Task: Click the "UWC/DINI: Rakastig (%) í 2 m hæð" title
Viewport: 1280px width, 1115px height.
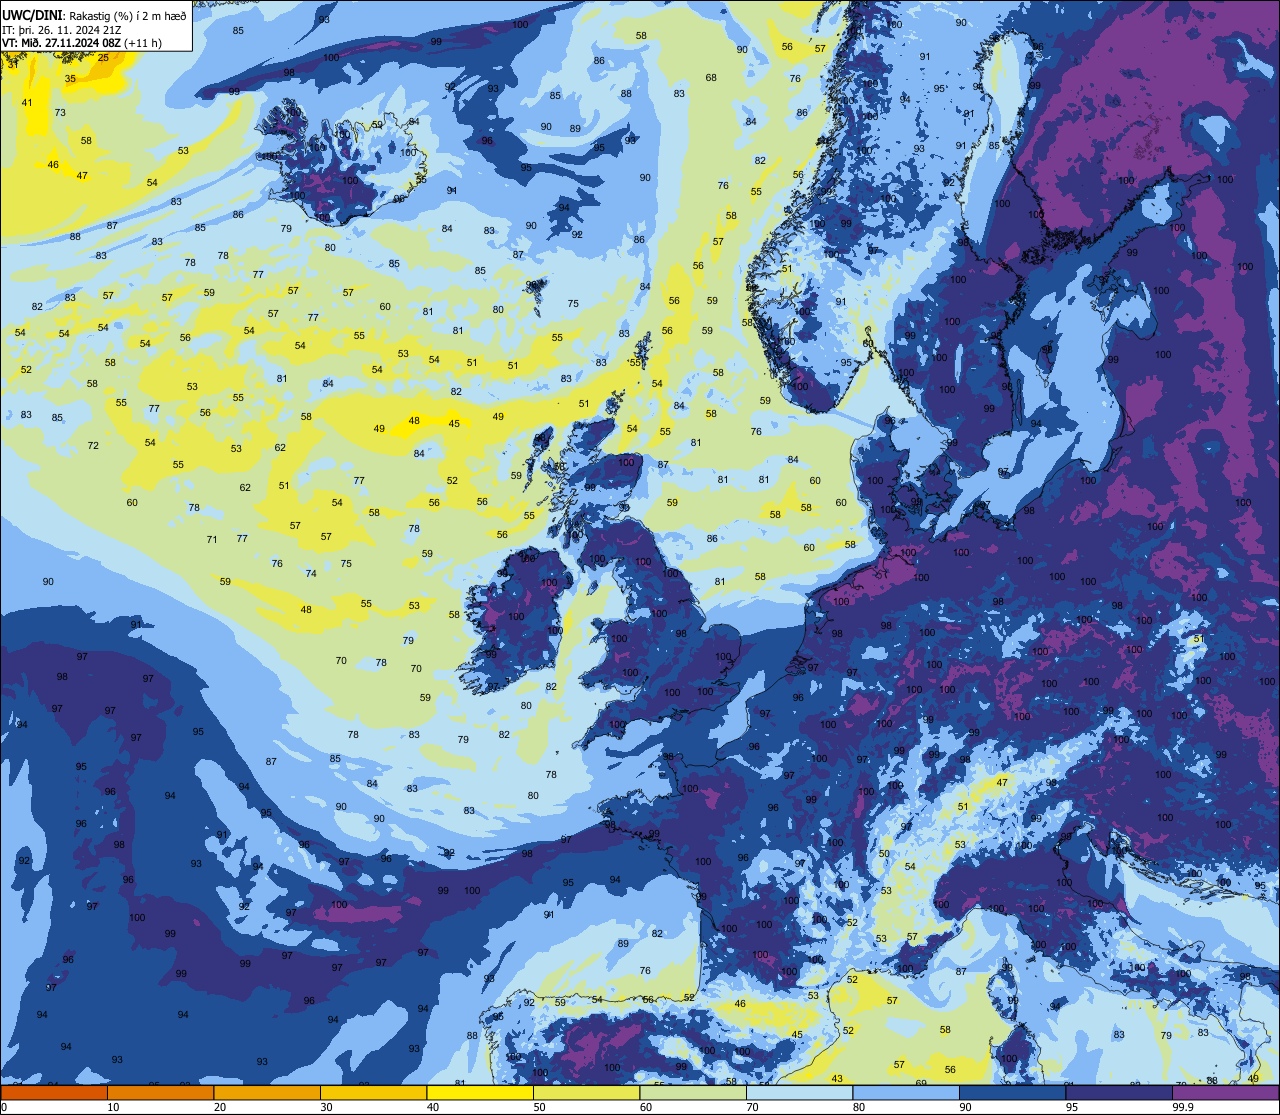Action: click(x=94, y=16)
